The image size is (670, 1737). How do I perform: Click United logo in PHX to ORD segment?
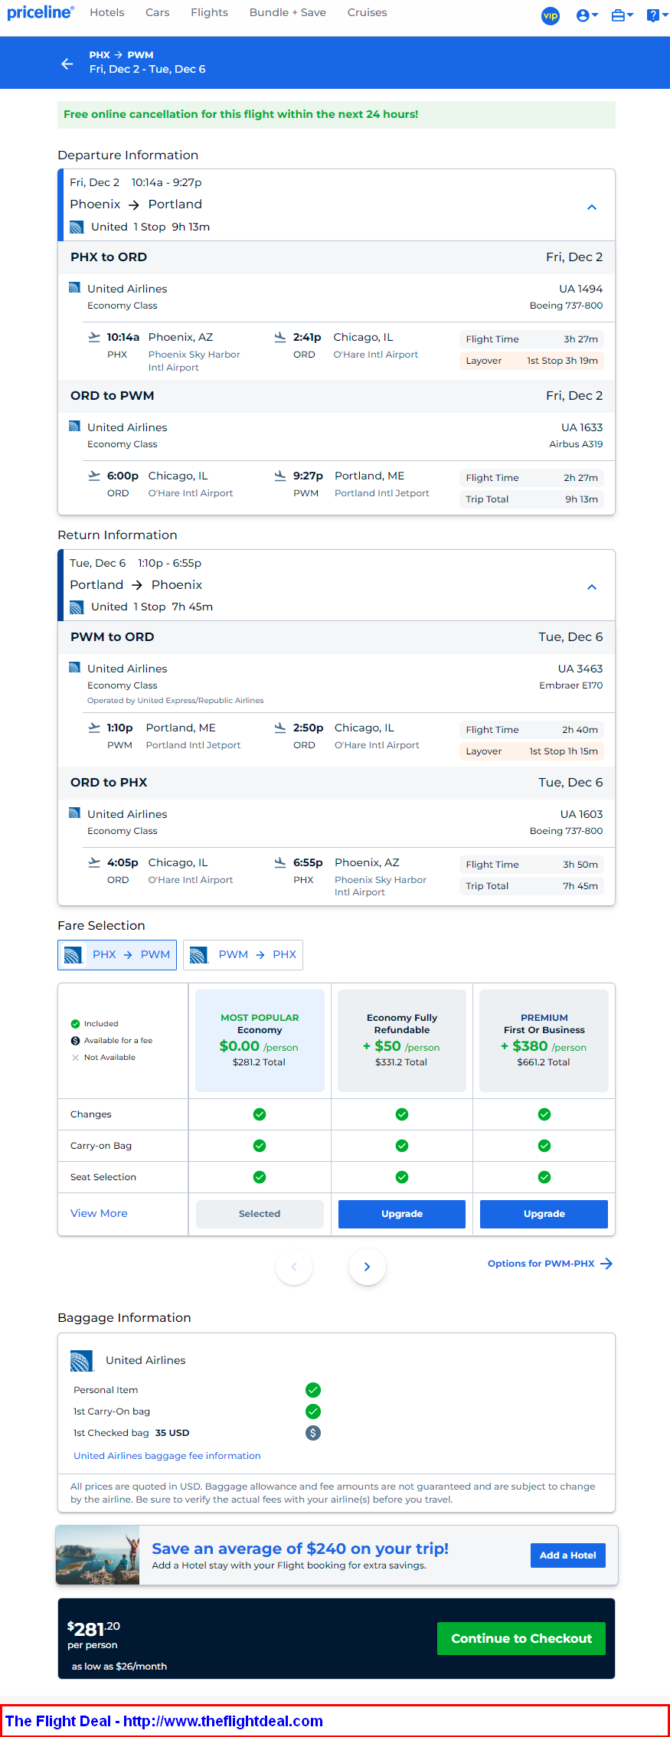(74, 288)
